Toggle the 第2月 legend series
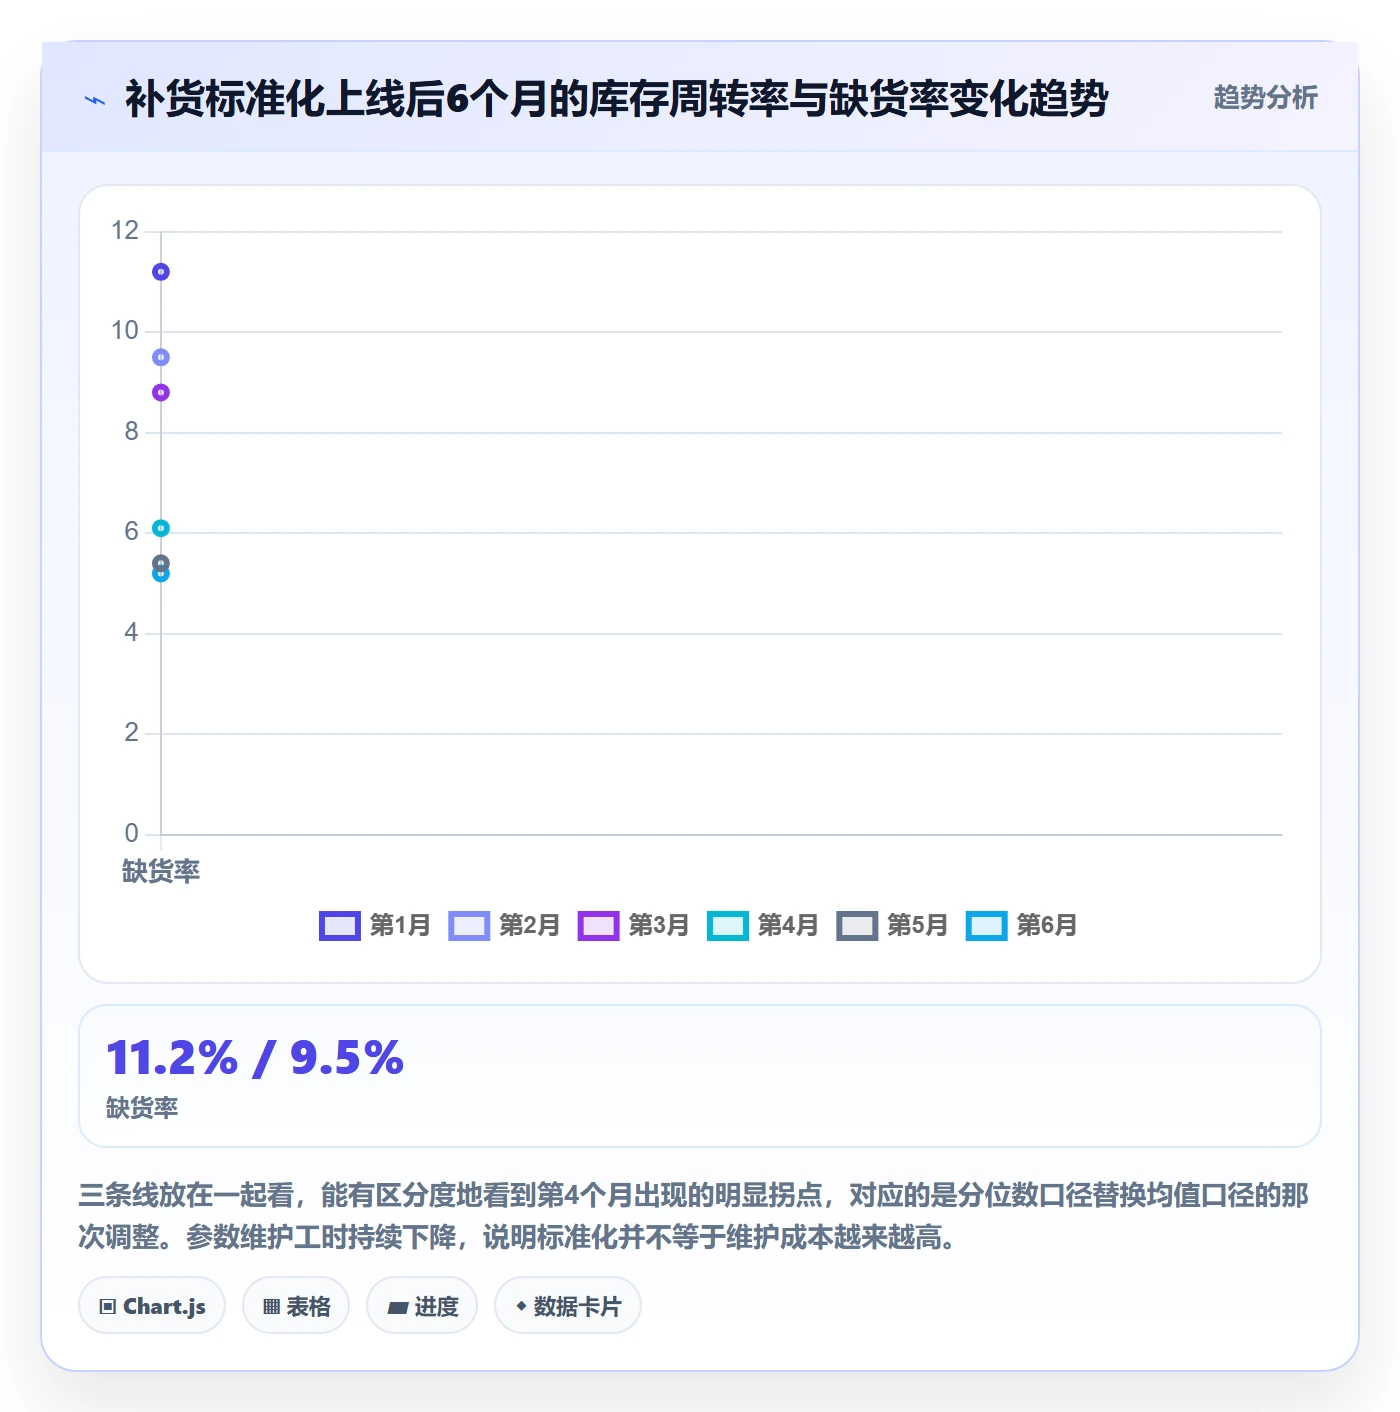The width and height of the screenshot is (1400, 1412). 504,925
